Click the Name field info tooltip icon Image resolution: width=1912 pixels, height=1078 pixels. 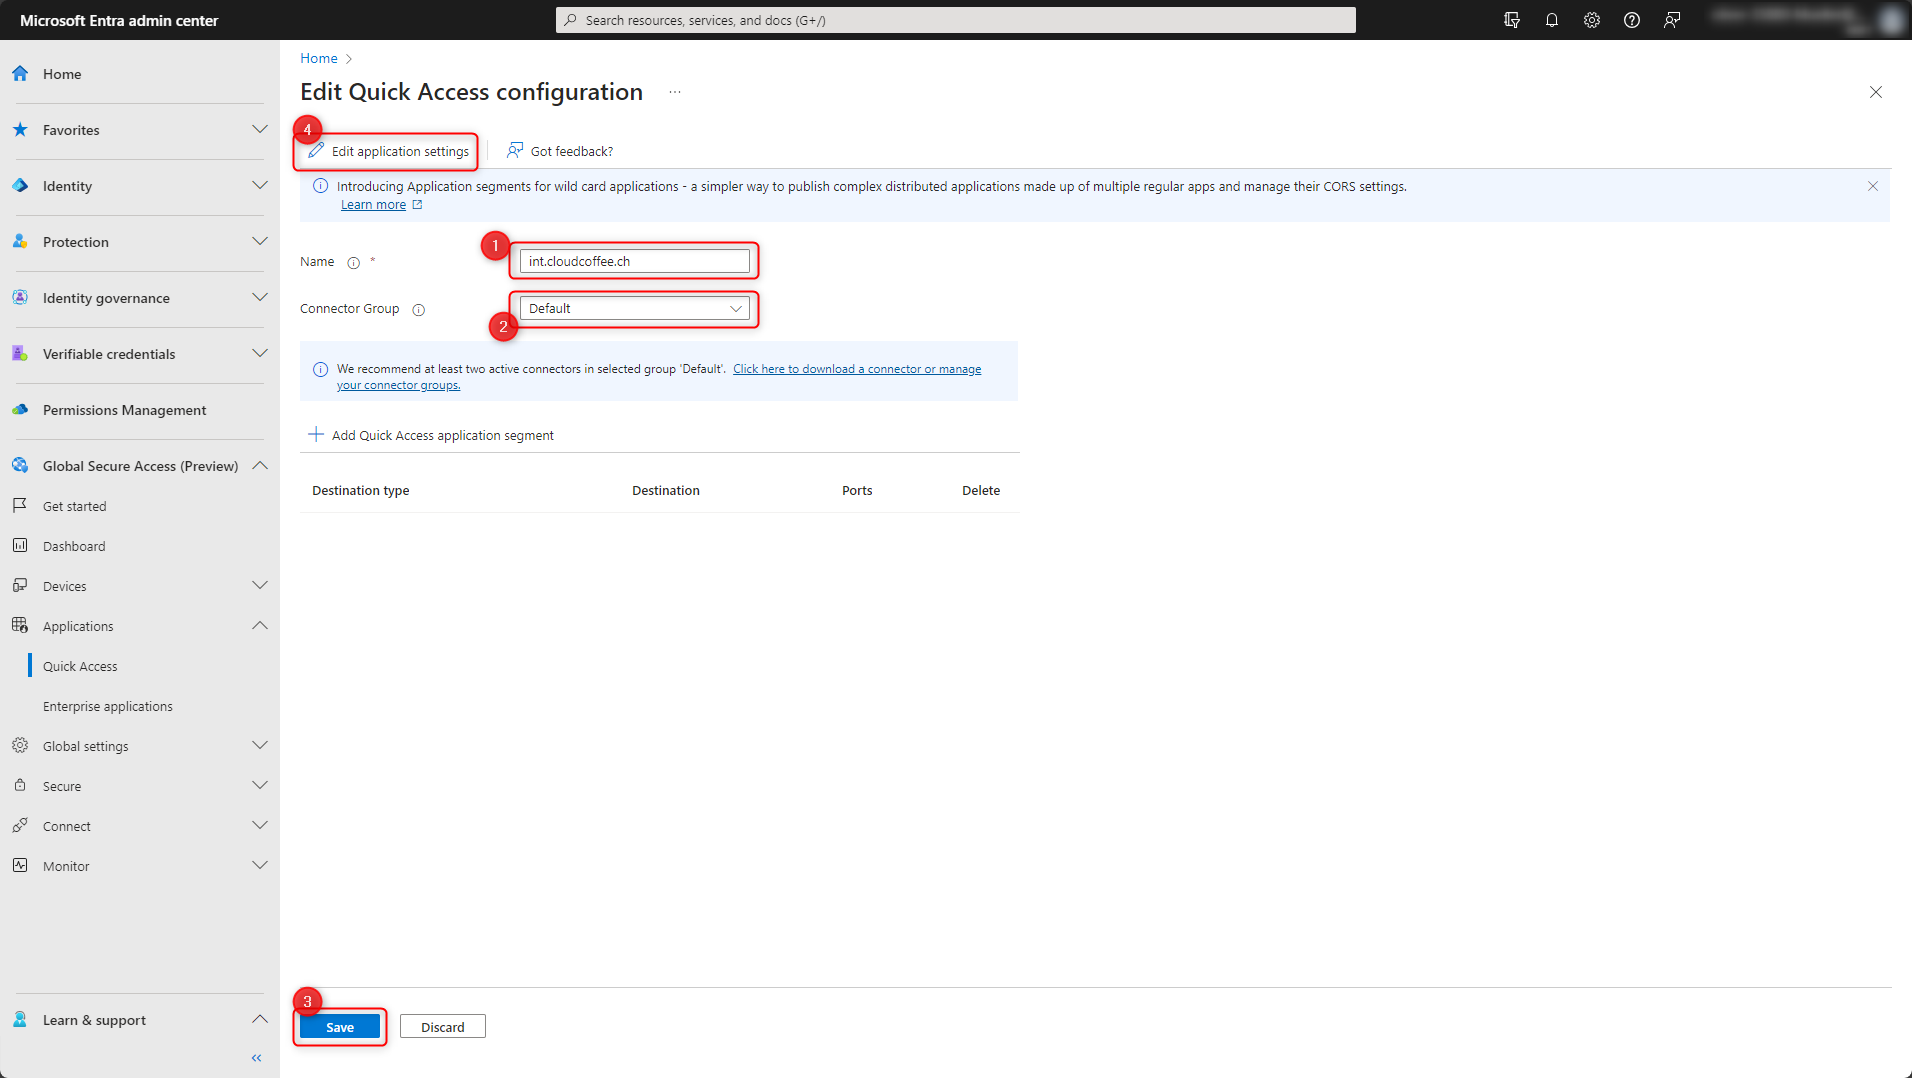354,262
